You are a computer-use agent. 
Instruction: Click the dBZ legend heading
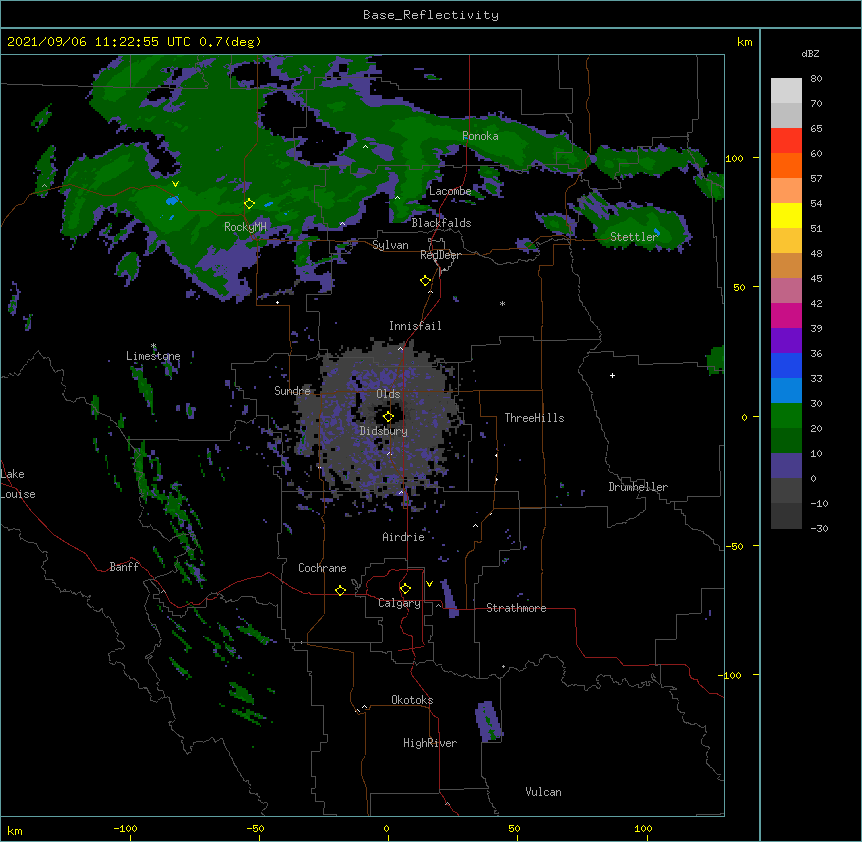point(810,54)
